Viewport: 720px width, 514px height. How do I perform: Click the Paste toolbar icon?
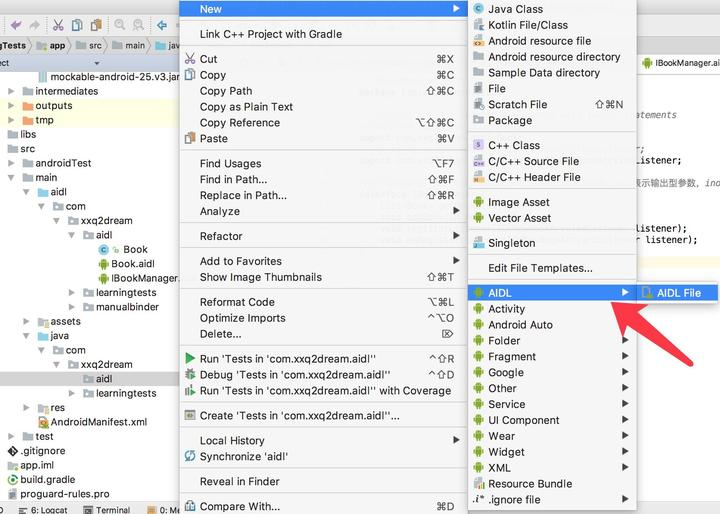pyautogui.click(x=96, y=25)
